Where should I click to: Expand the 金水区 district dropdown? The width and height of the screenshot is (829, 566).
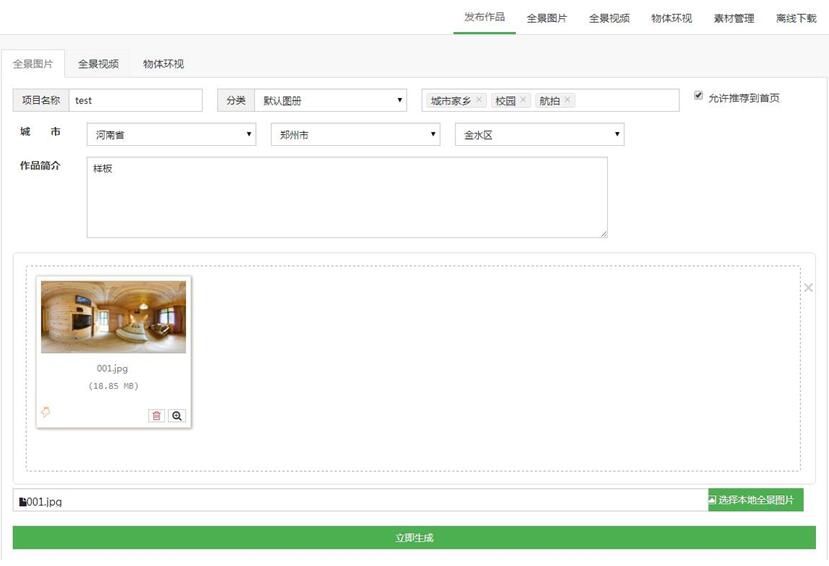(x=539, y=134)
